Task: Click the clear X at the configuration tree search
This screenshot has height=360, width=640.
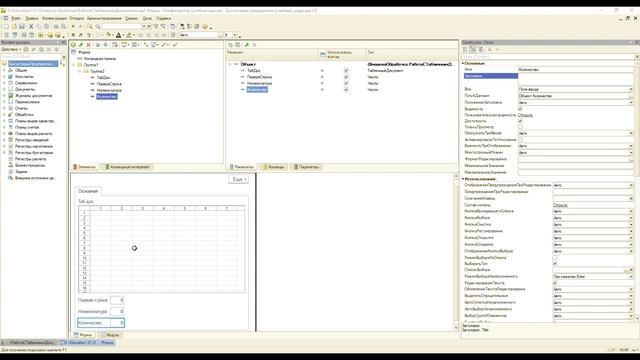Action: 64,57
